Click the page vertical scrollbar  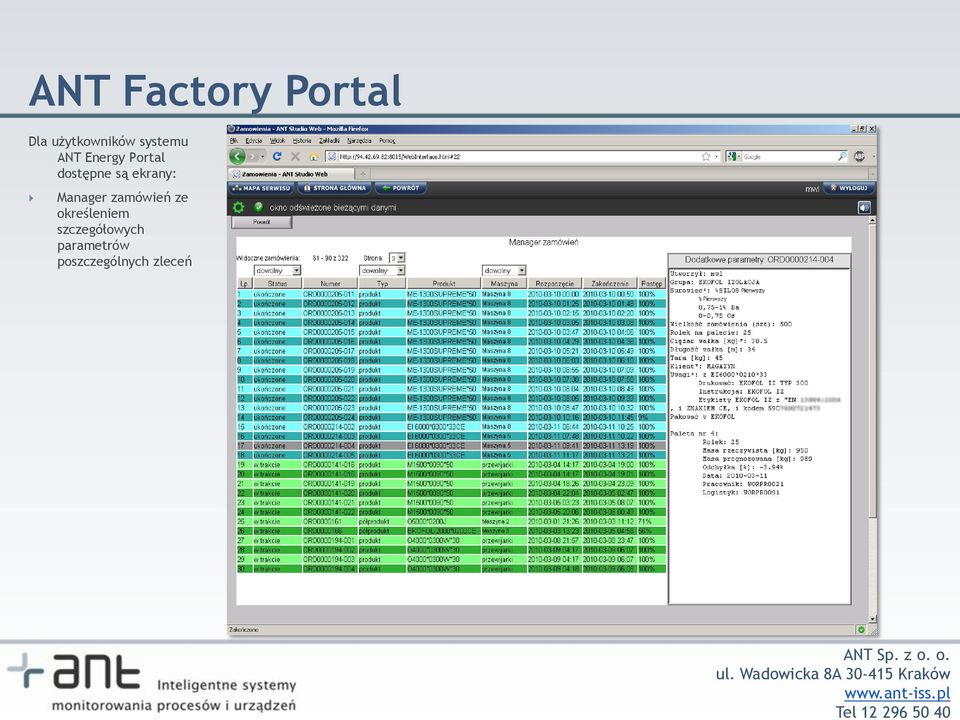click(x=872, y=418)
